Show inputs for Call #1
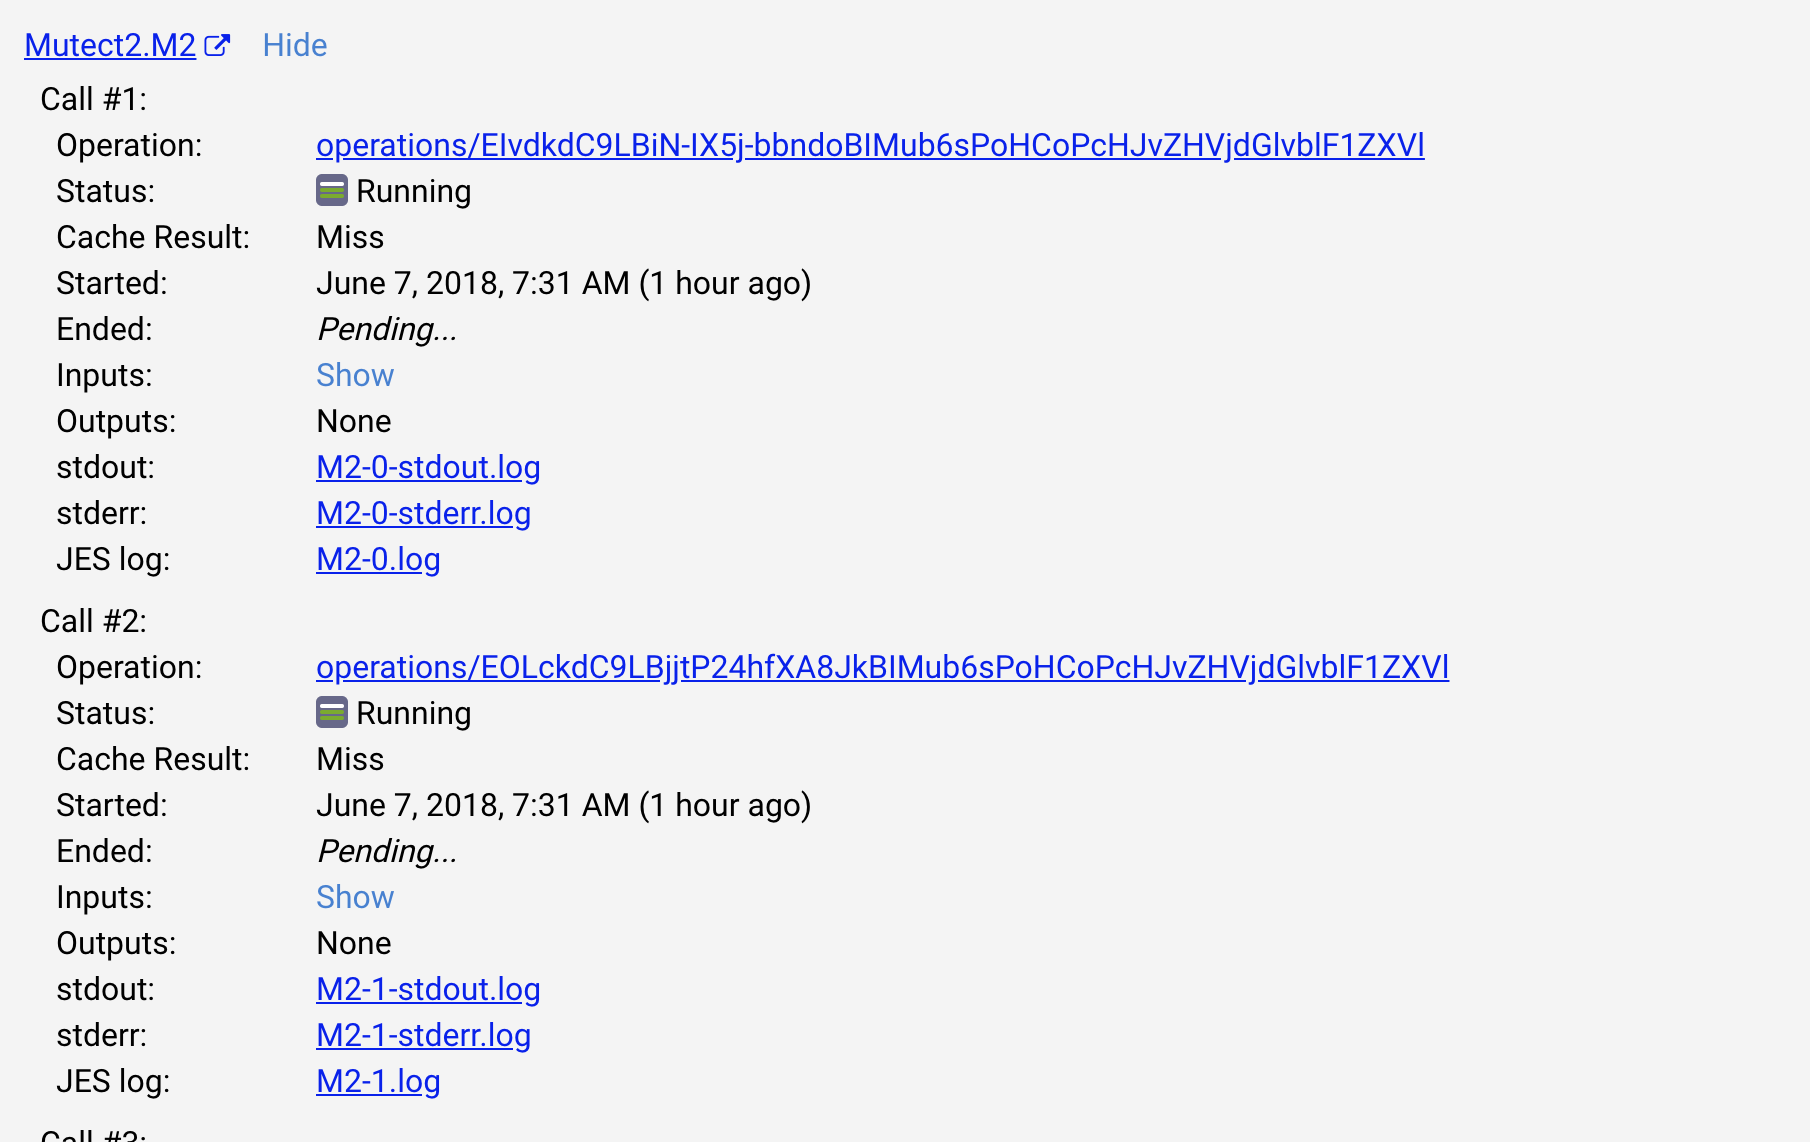Image resolution: width=1810 pixels, height=1142 pixels. point(355,375)
